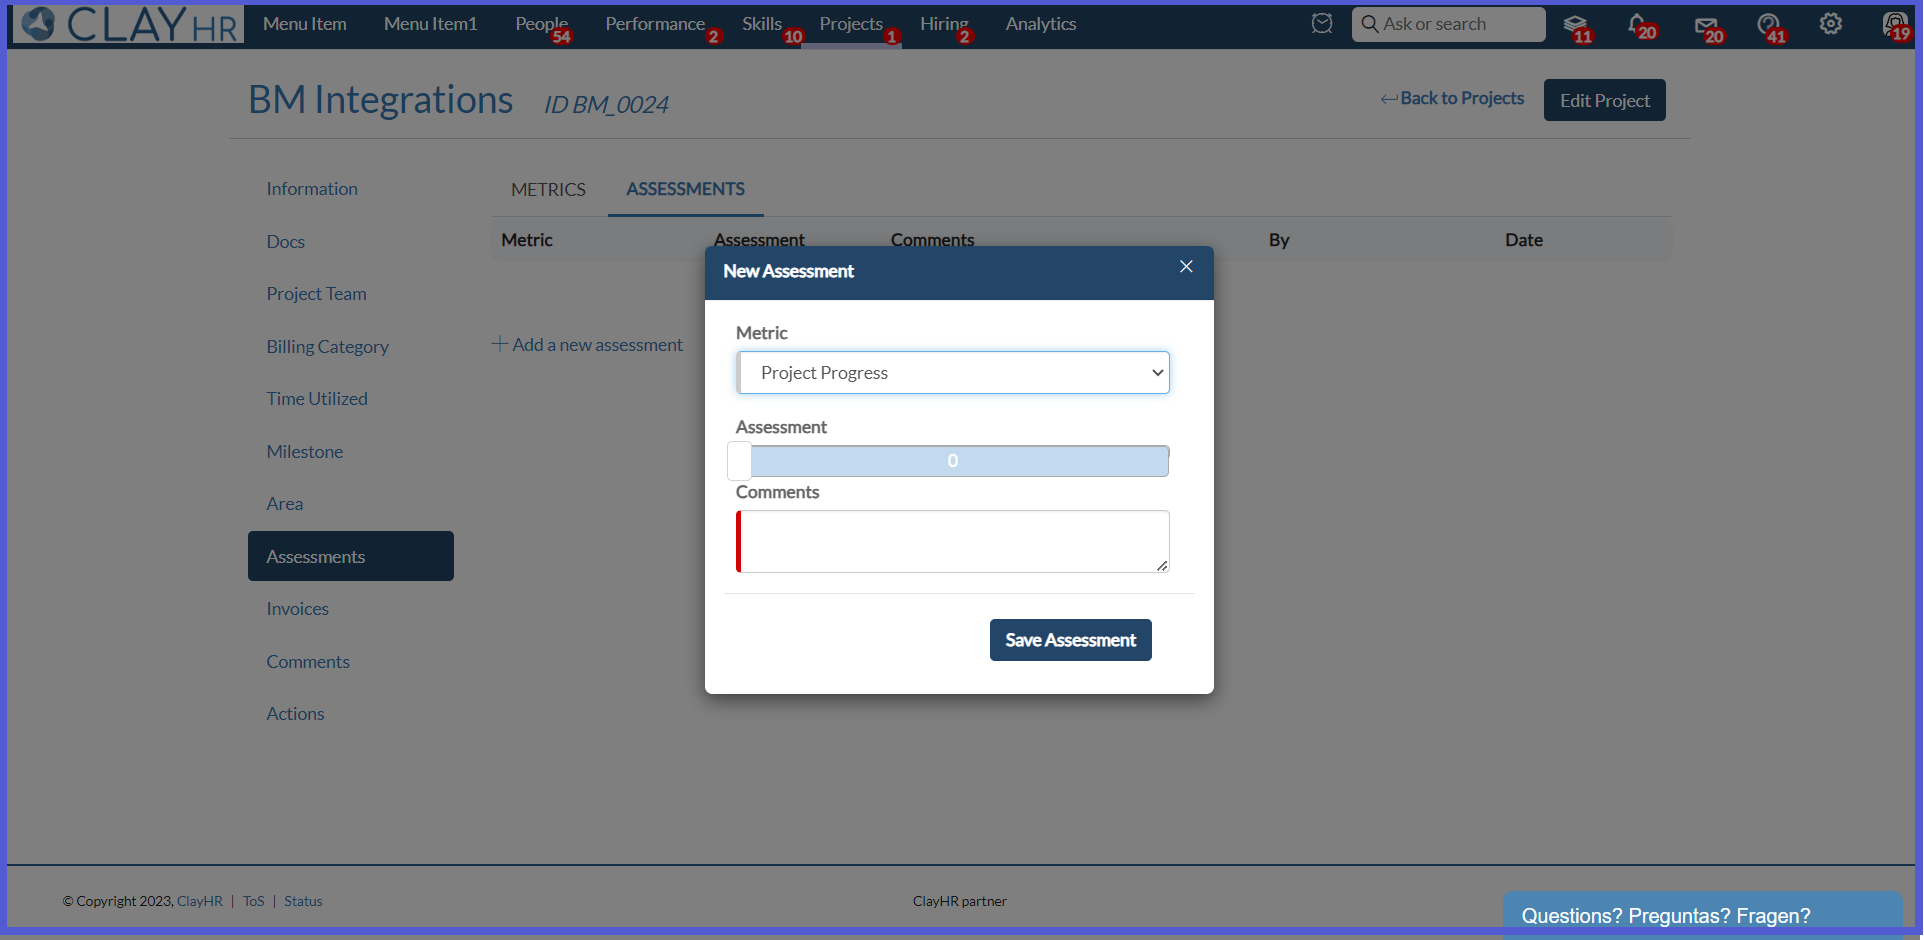Select Assessments in the sidebar
This screenshot has height=940, width=1924.
[351, 556]
